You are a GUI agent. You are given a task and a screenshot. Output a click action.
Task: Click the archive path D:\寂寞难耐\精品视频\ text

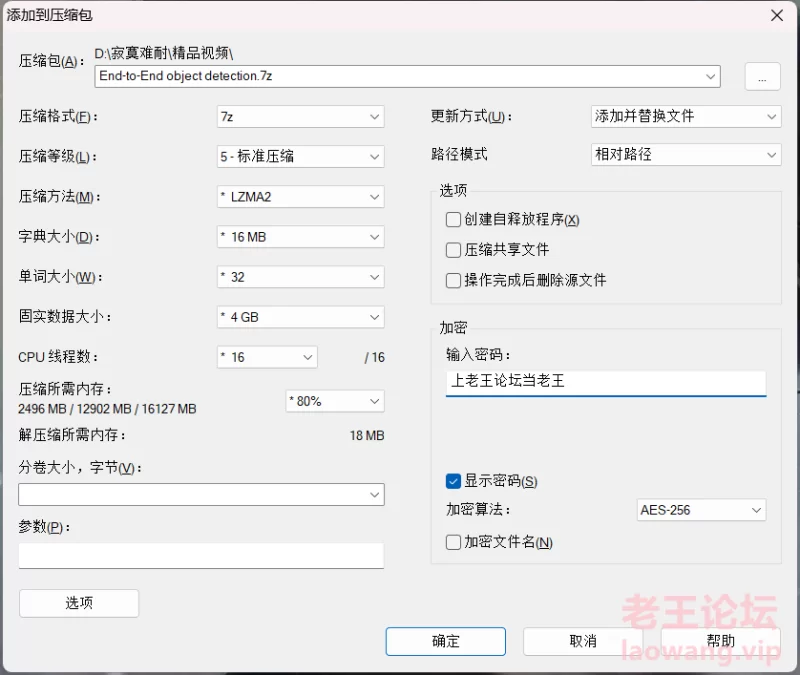tap(164, 53)
